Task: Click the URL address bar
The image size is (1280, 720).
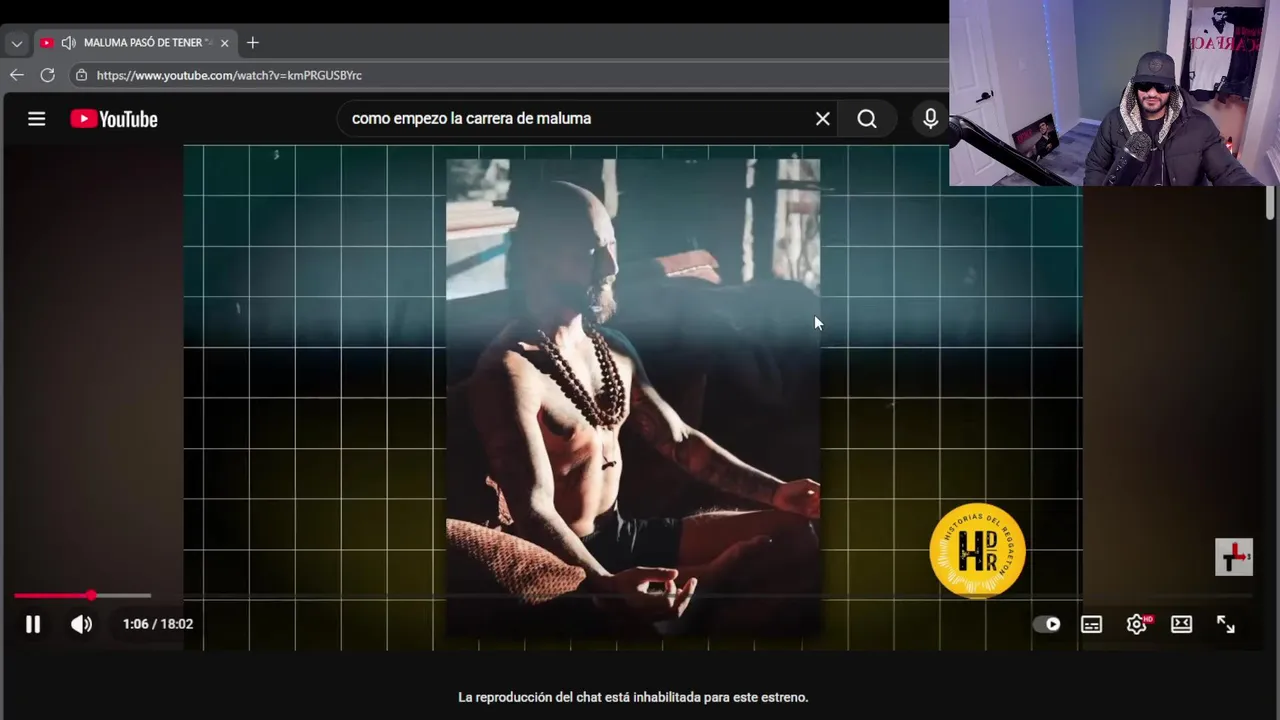Action: point(508,75)
